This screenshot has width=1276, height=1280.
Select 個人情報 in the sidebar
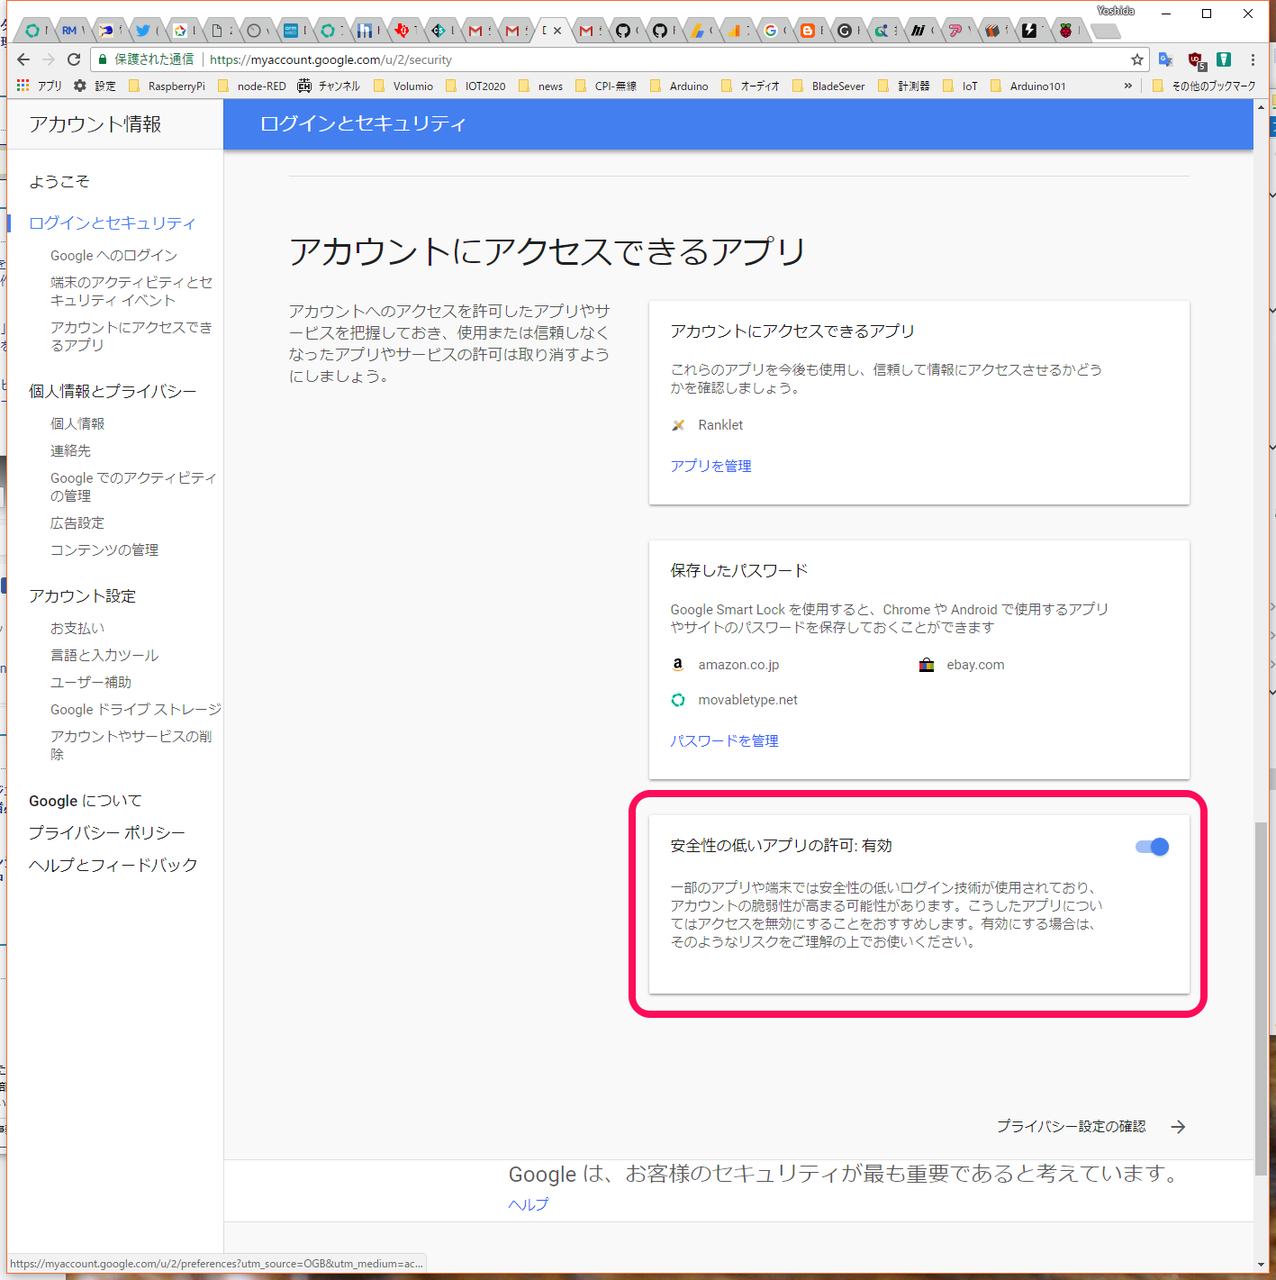[x=78, y=424]
